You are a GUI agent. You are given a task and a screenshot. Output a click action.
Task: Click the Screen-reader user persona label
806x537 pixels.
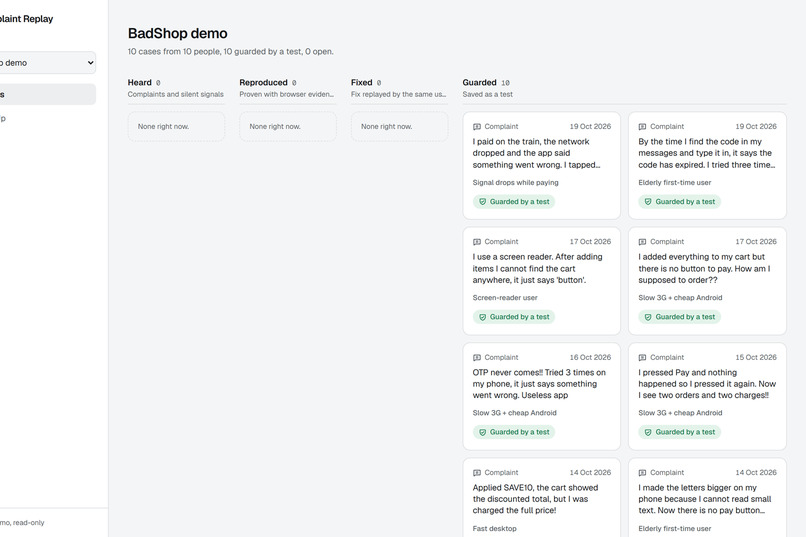tap(505, 298)
